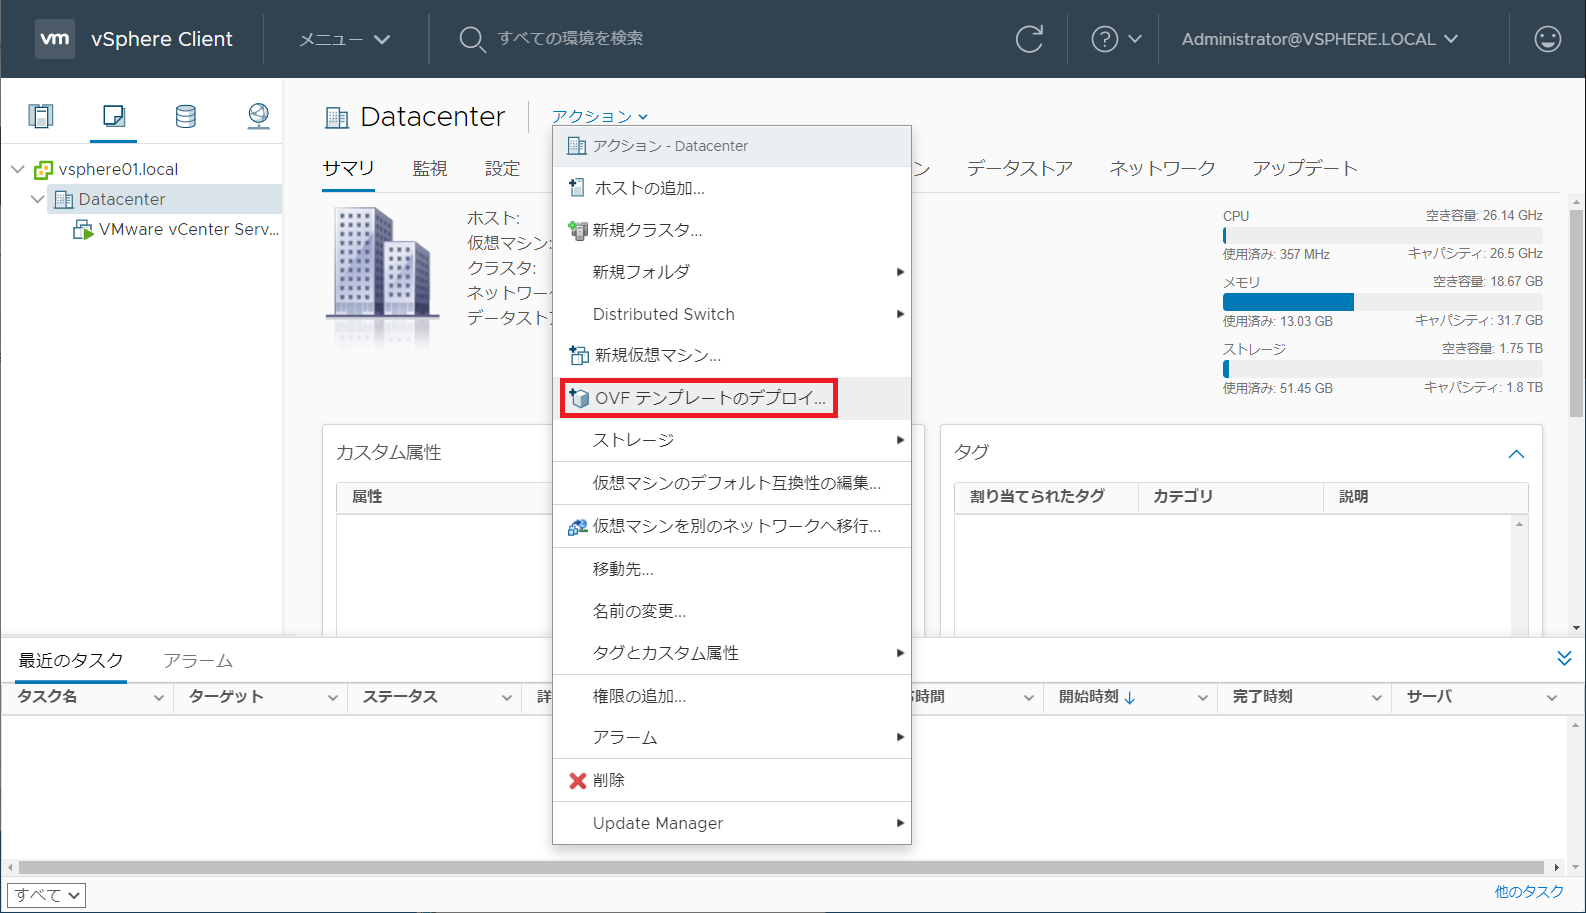Select VMware vCenter Serv... tree item
Image resolution: width=1586 pixels, height=913 pixels.
[x=188, y=229]
